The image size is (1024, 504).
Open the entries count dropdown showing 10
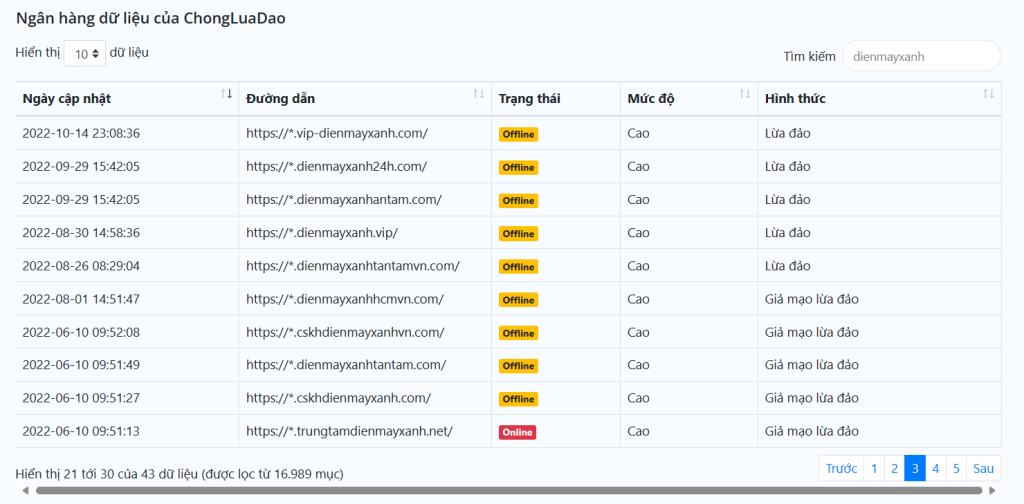(x=85, y=54)
